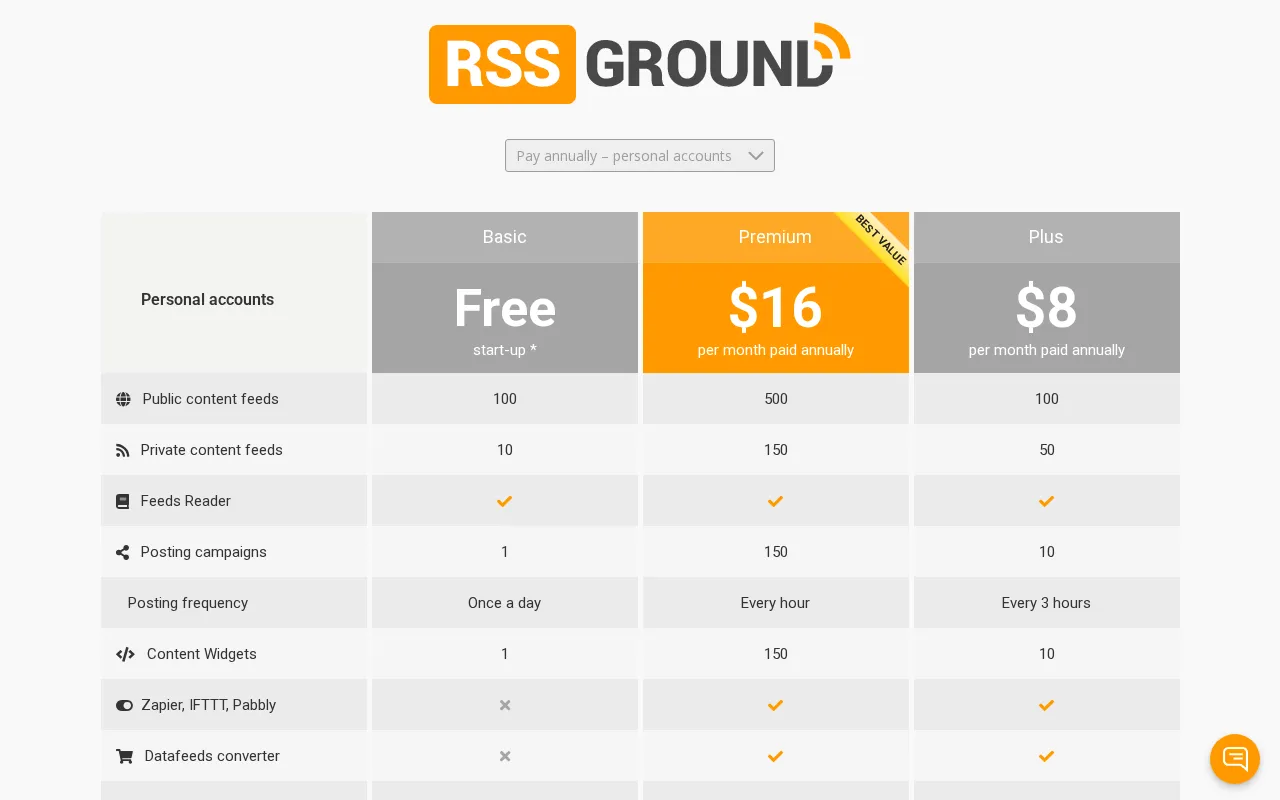Click the Basic plan Feeds Reader checkmark

point(505,501)
